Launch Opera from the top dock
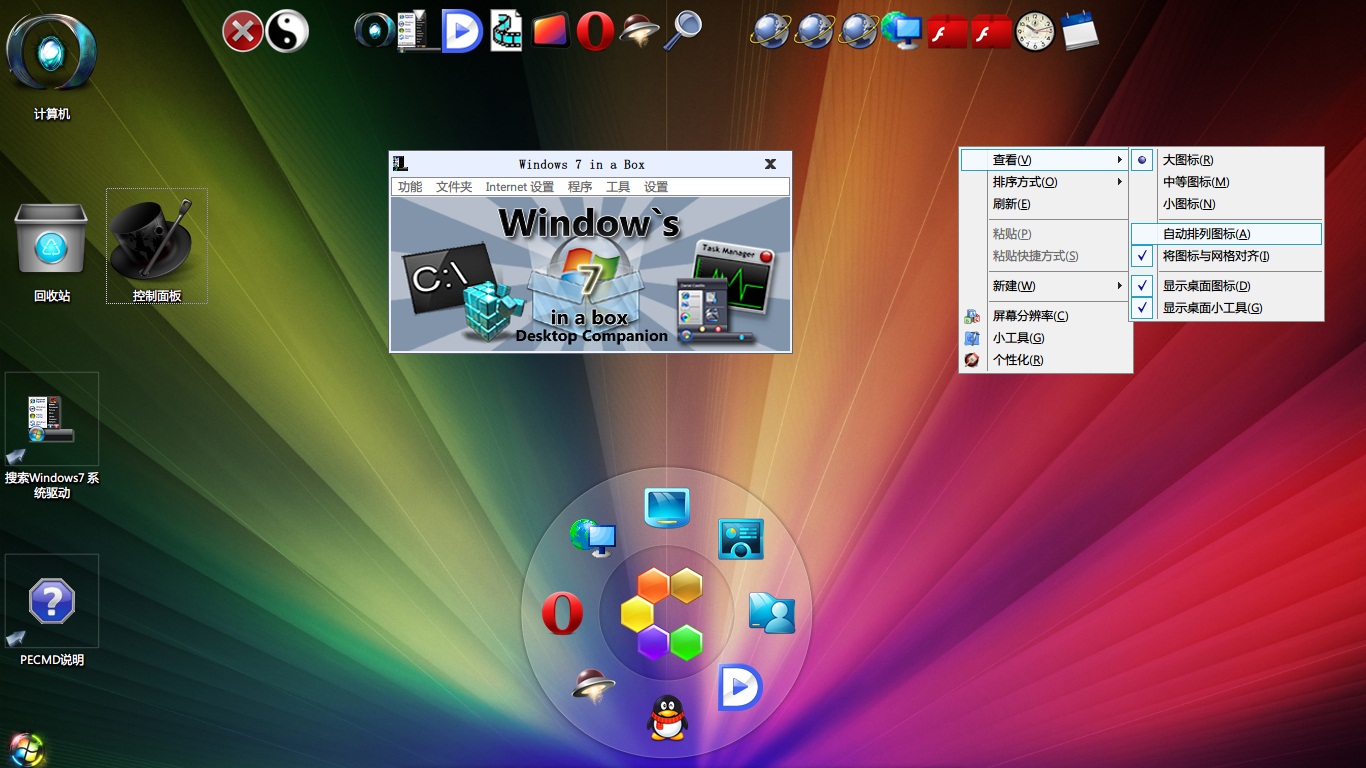Screen dimensions: 1366x768 pos(595,31)
